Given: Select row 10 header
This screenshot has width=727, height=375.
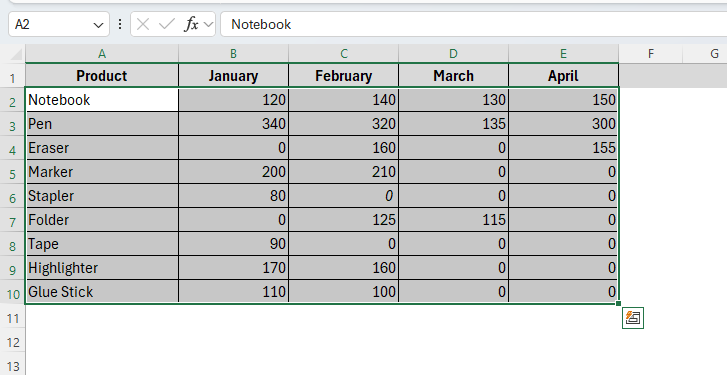Looking at the screenshot, I should pos(13,292).
